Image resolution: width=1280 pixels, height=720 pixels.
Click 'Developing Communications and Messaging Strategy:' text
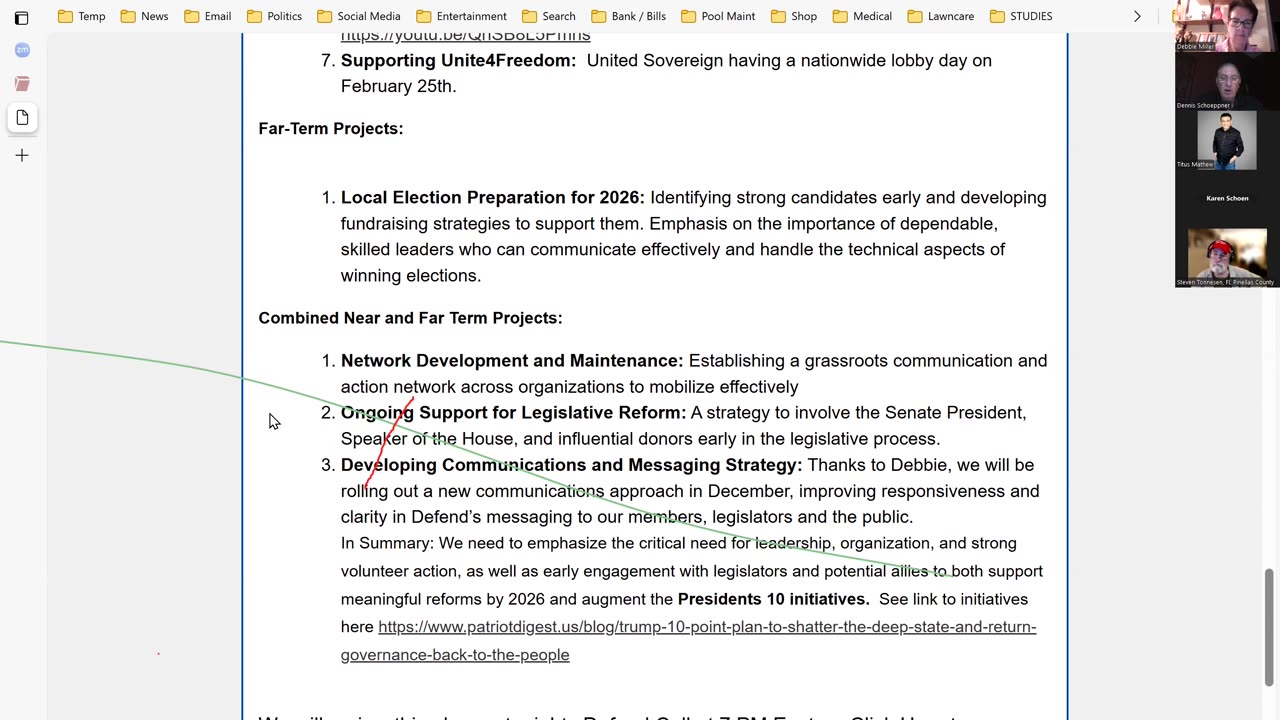click(x=571, y=465)
